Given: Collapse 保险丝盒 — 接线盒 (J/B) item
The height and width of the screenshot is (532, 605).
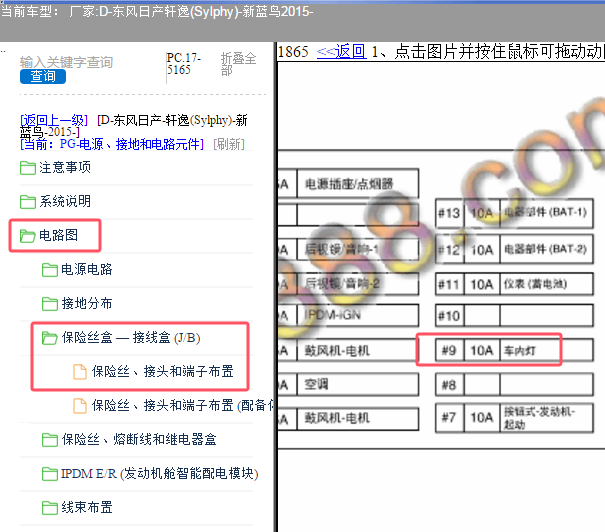Looking at the screenshot, I should (x=131, y=338).
